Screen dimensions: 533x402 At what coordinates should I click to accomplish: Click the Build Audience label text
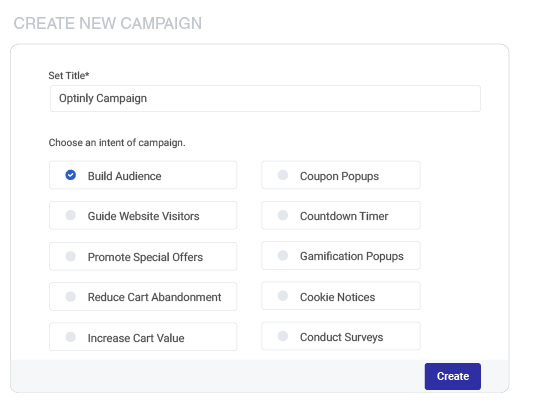click(124, 176)
